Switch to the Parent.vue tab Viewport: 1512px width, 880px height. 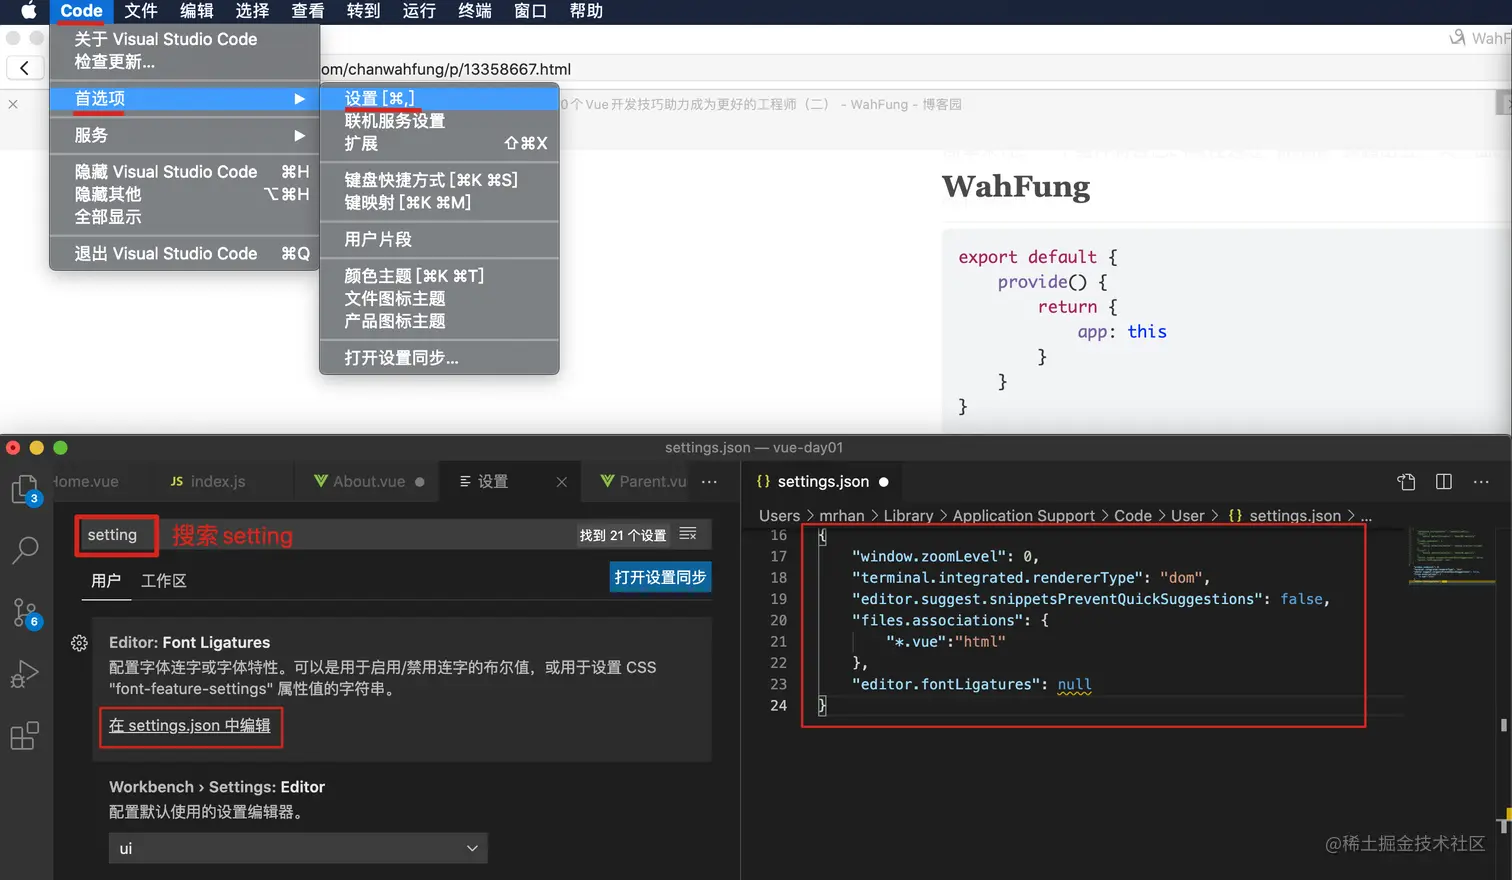[x=643, y=481]
